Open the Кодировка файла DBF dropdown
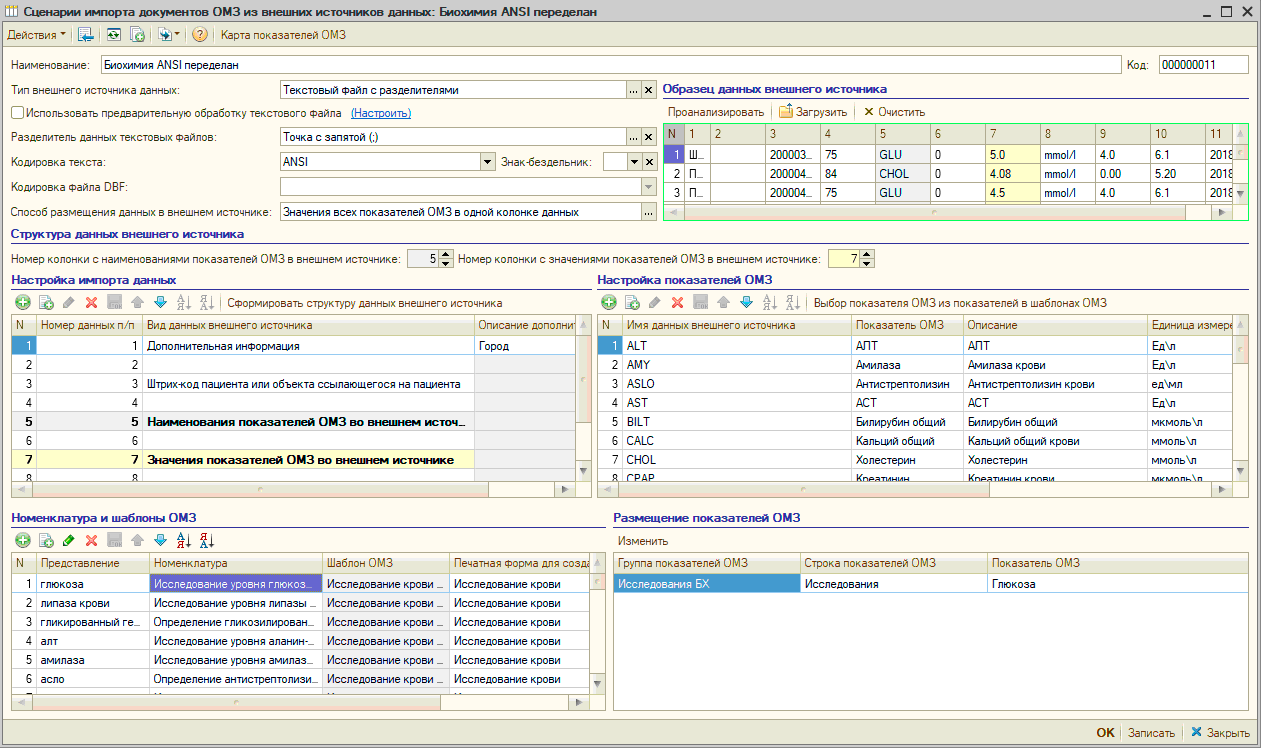This screenshot has width=1261, height=748. (647, 186)
